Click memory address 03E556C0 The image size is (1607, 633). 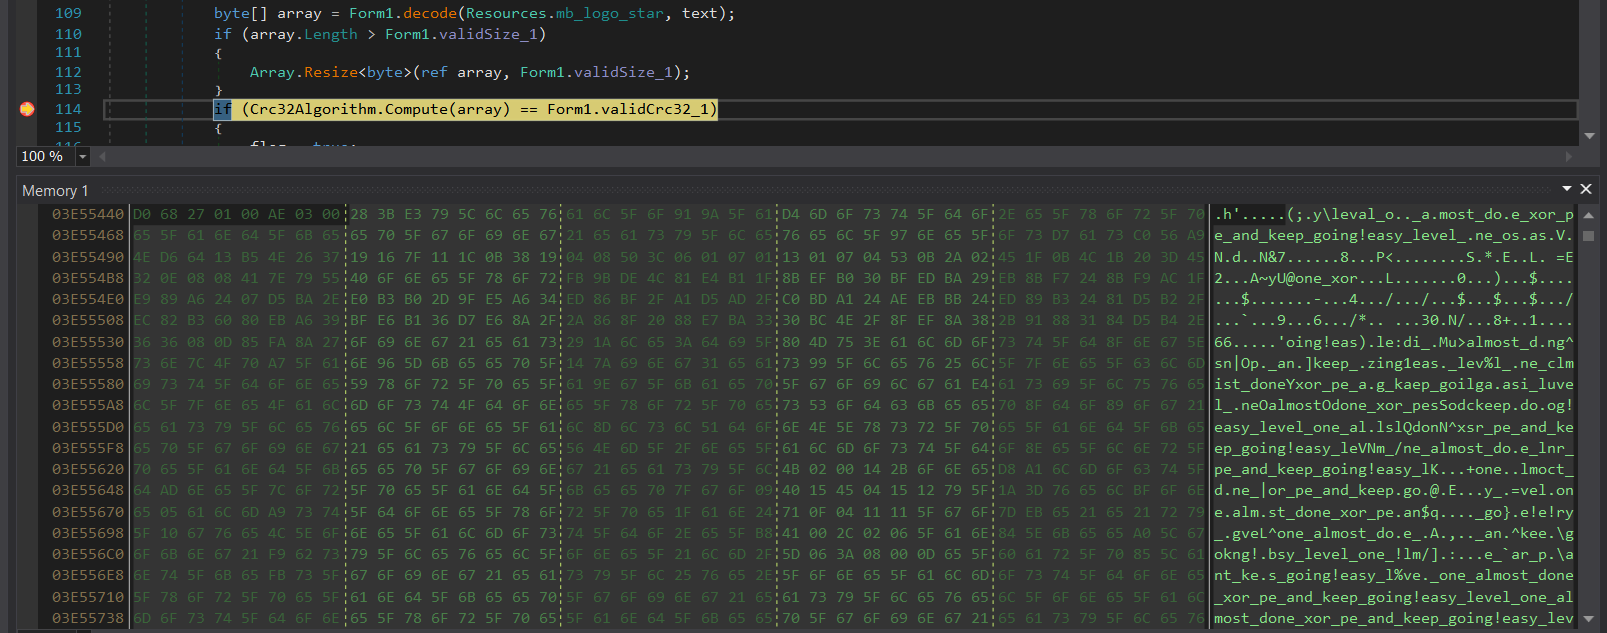pos(88,554)
